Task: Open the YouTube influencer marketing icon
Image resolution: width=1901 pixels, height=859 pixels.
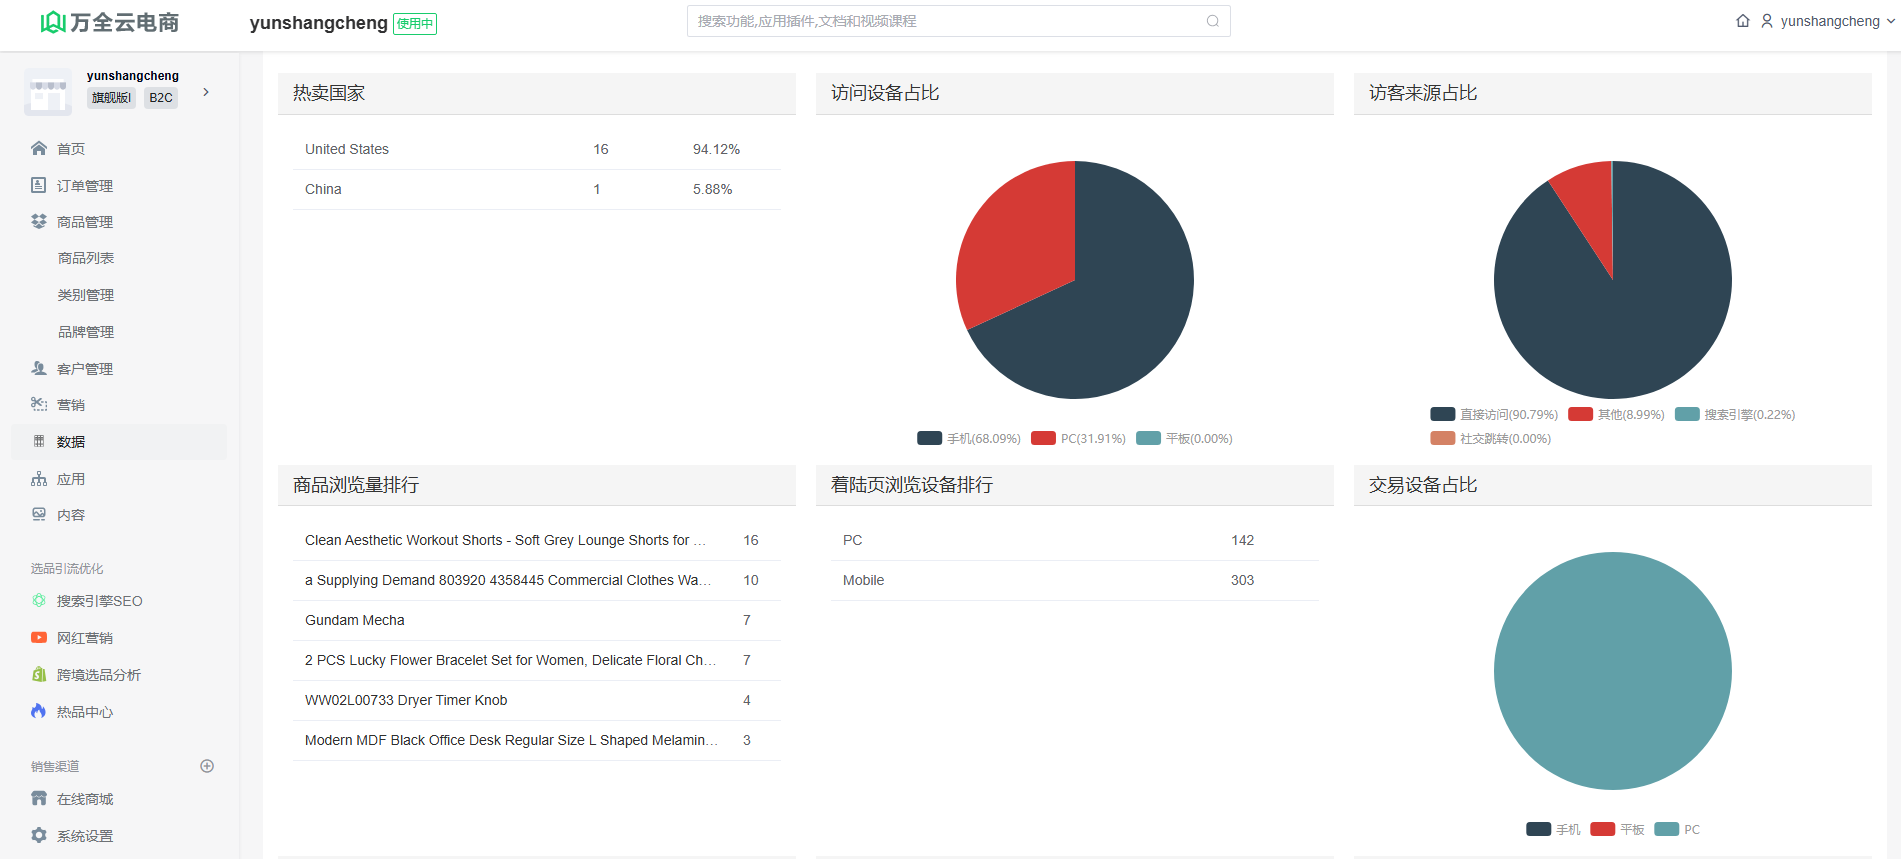Action: pyautogui.click(x=39, y=638)
